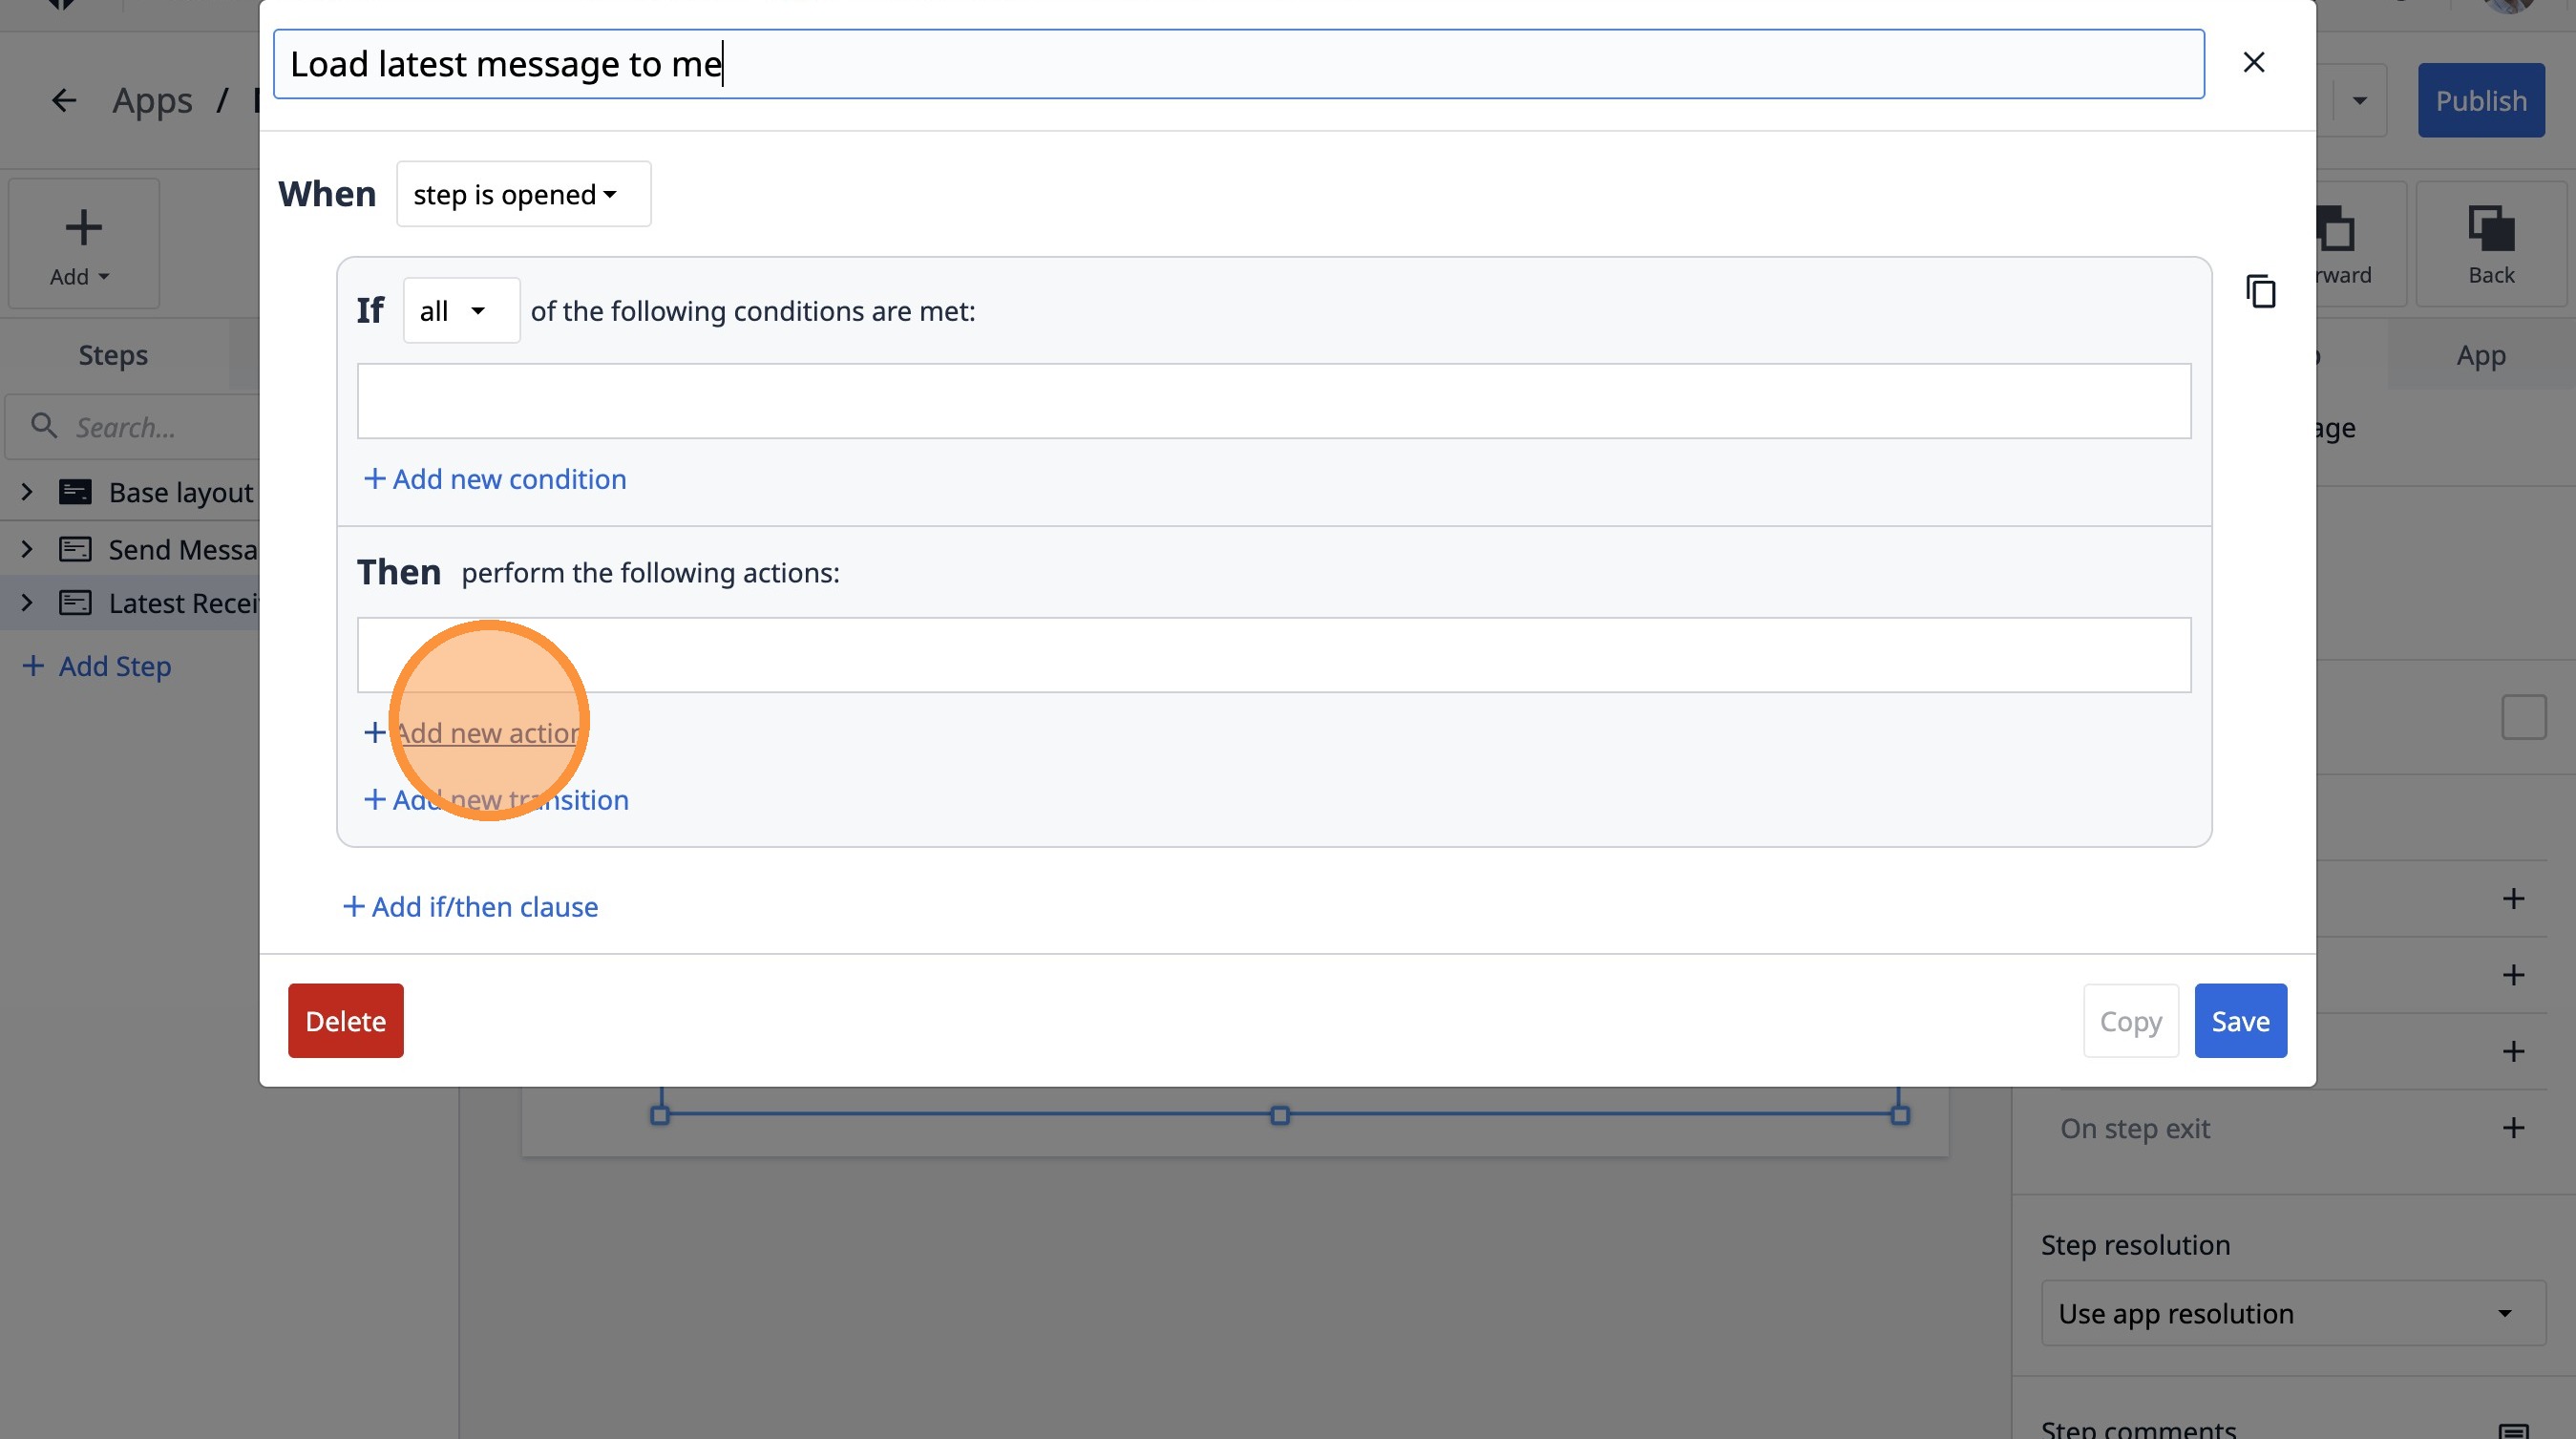Click the plus icon for On step exit
This screenshot has width=2576, height=1439.
(2513, 1128)
